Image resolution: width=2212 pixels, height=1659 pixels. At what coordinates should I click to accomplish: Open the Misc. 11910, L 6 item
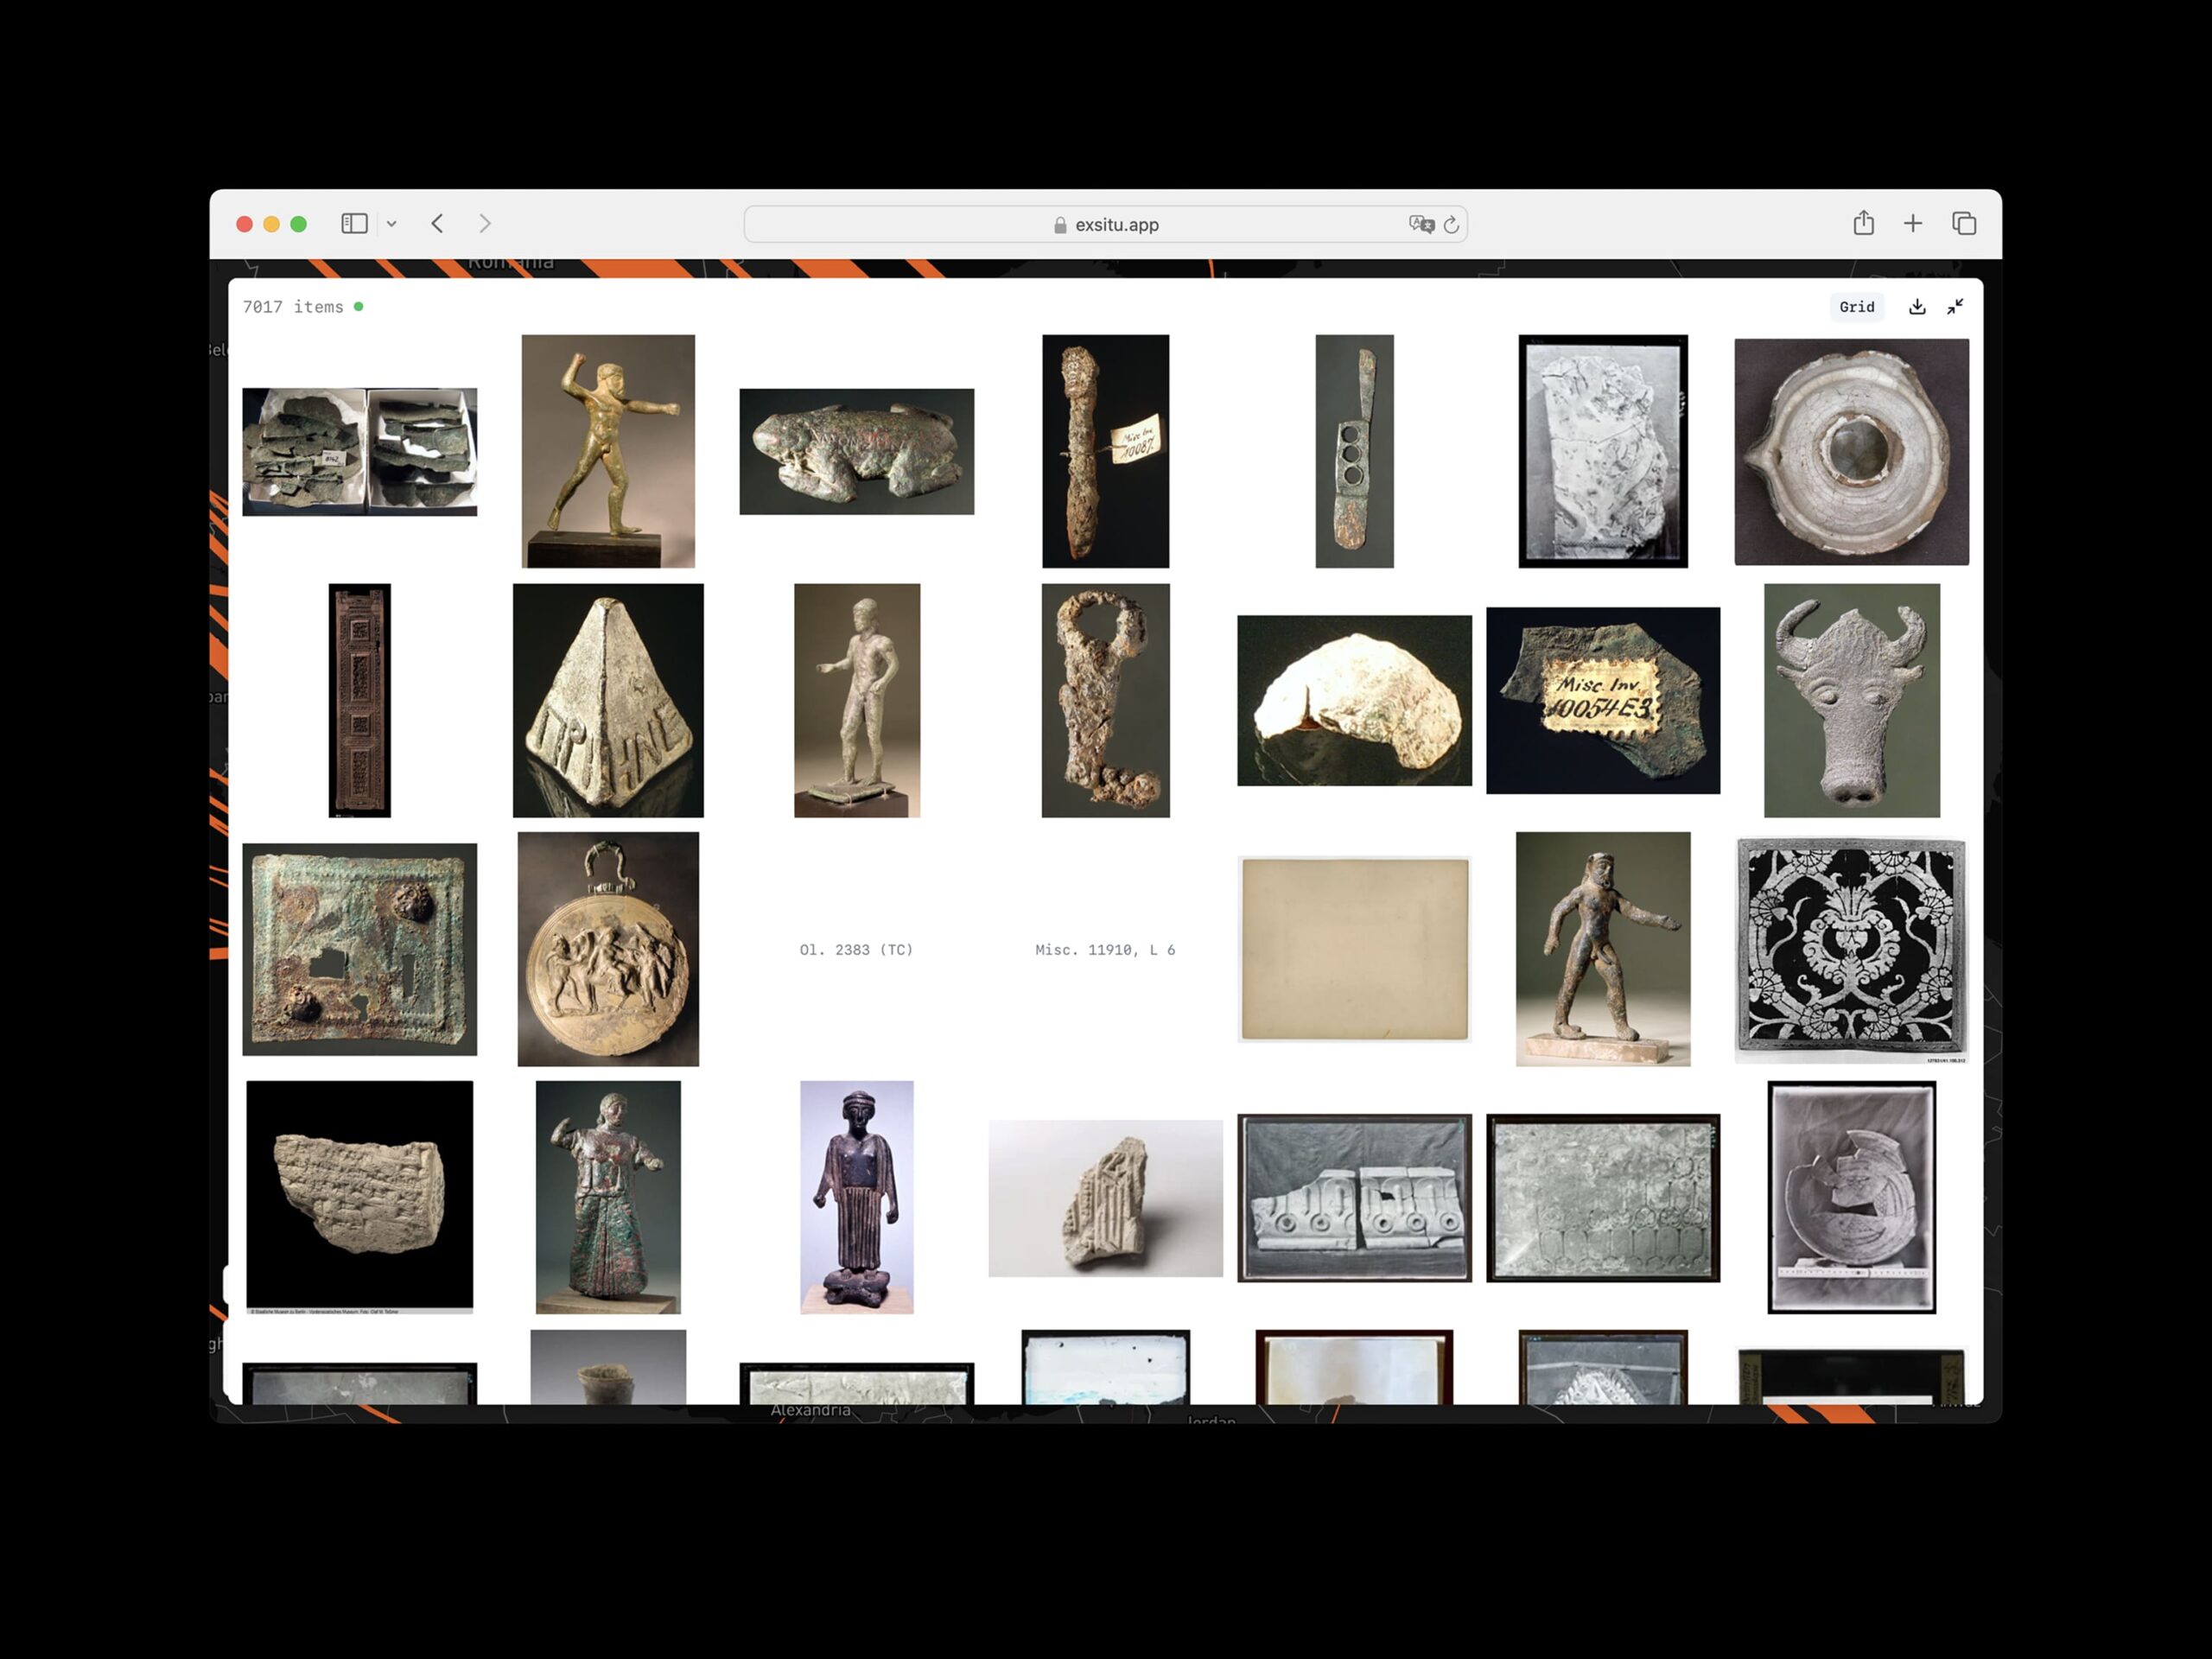click(1105, 949)
